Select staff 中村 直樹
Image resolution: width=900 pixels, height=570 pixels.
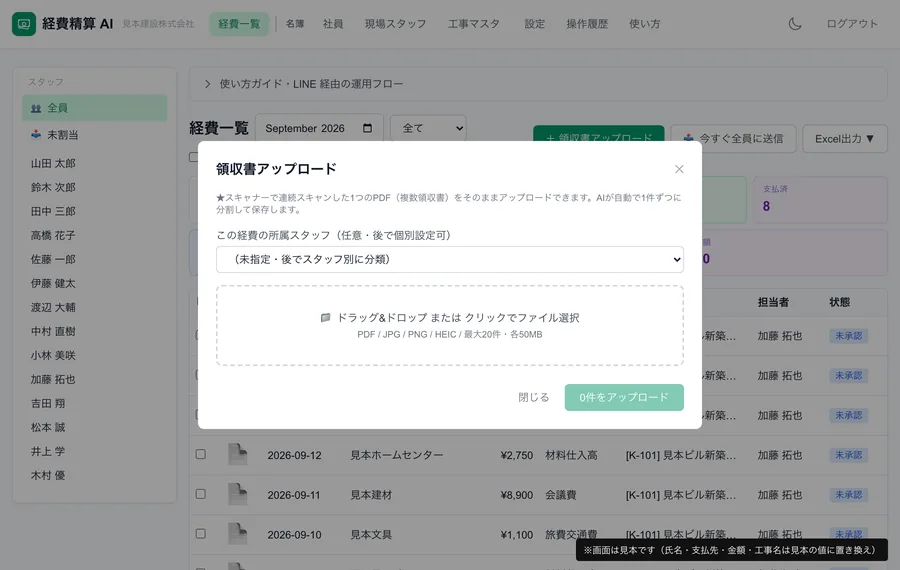pos(53,331)
